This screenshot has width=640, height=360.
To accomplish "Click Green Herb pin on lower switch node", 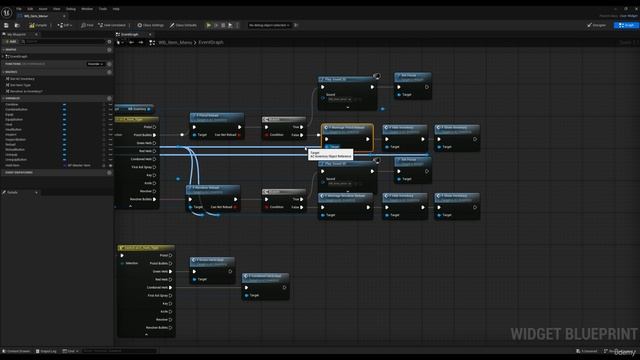I will click(x=170, y=271).
